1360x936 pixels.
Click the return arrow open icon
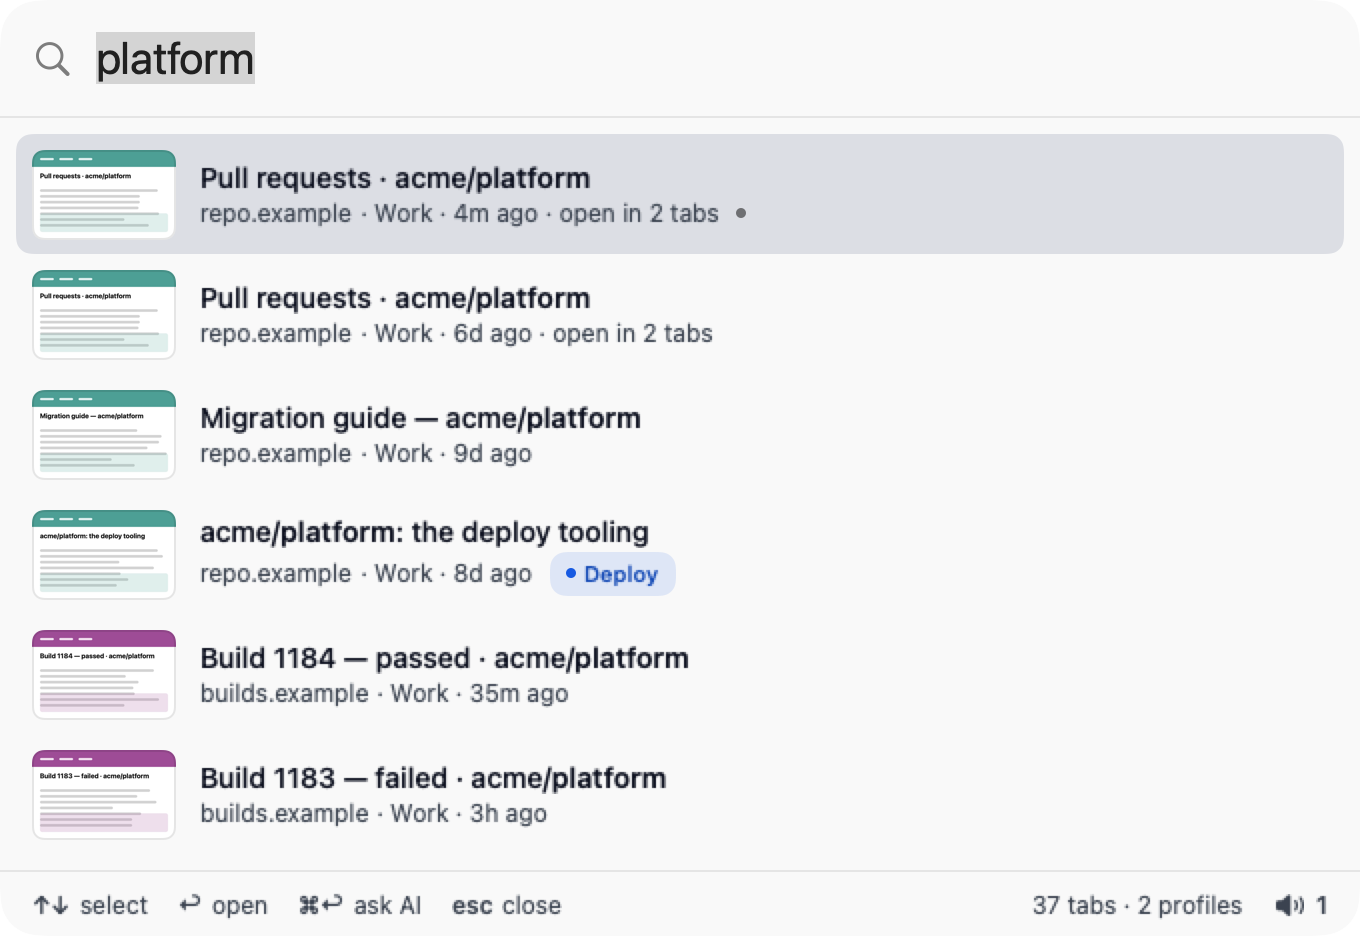coord(190,904)
